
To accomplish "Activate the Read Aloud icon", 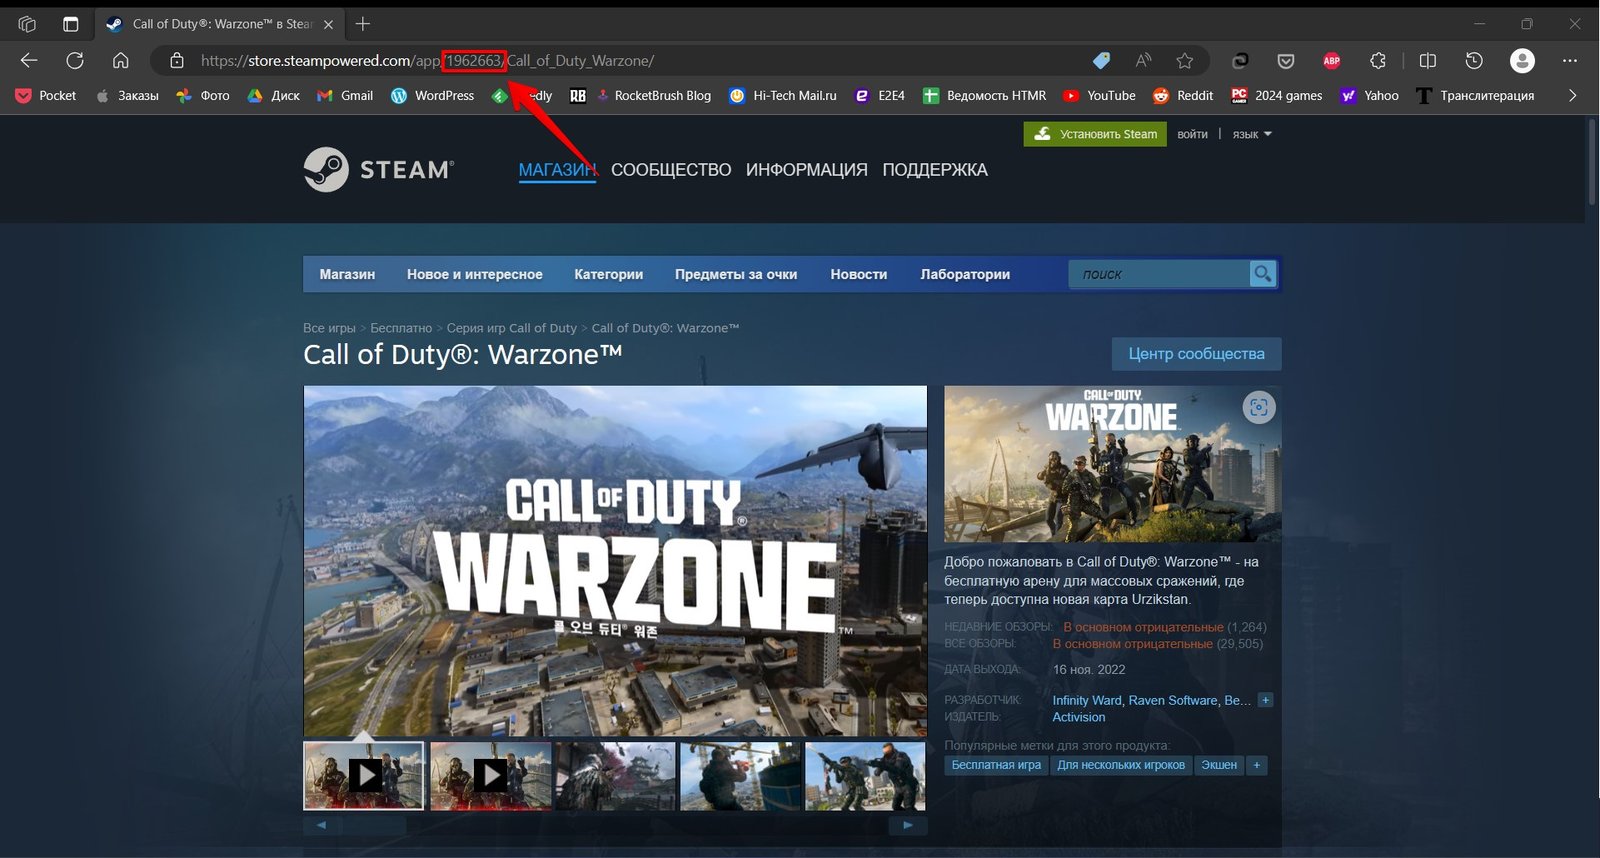I will (1143, 61).
